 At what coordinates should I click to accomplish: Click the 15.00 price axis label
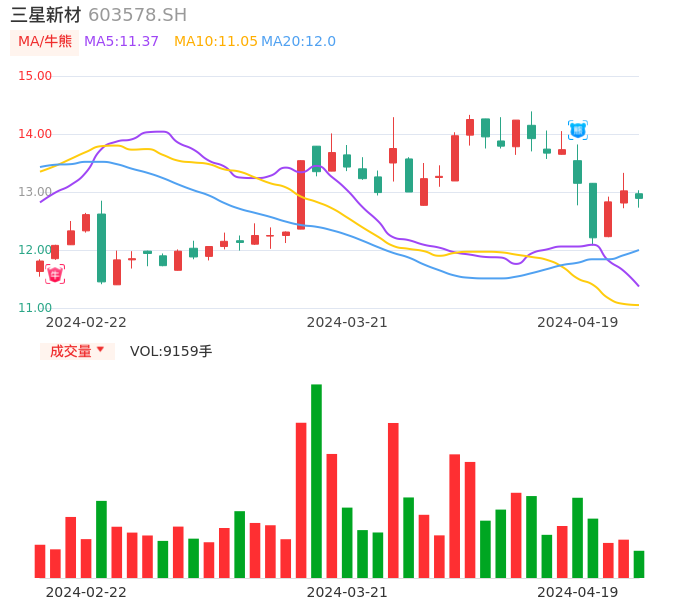pyautogui.click(x=35, y=76)
